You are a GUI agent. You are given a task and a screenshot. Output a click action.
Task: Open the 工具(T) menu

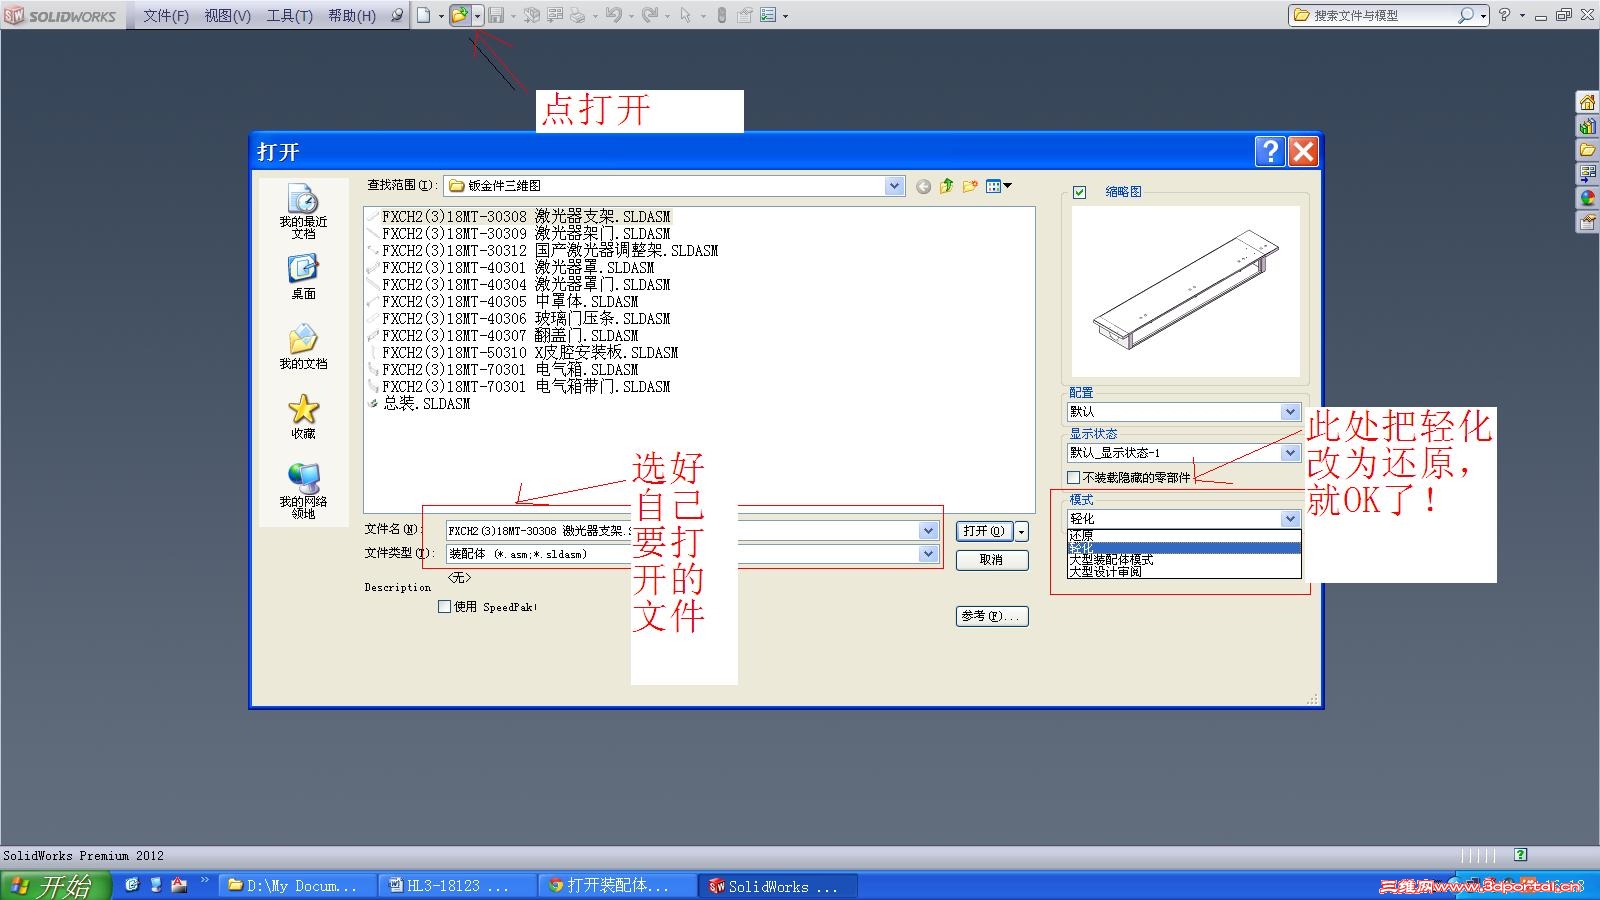pyautogui.click(x=289, y=16)
